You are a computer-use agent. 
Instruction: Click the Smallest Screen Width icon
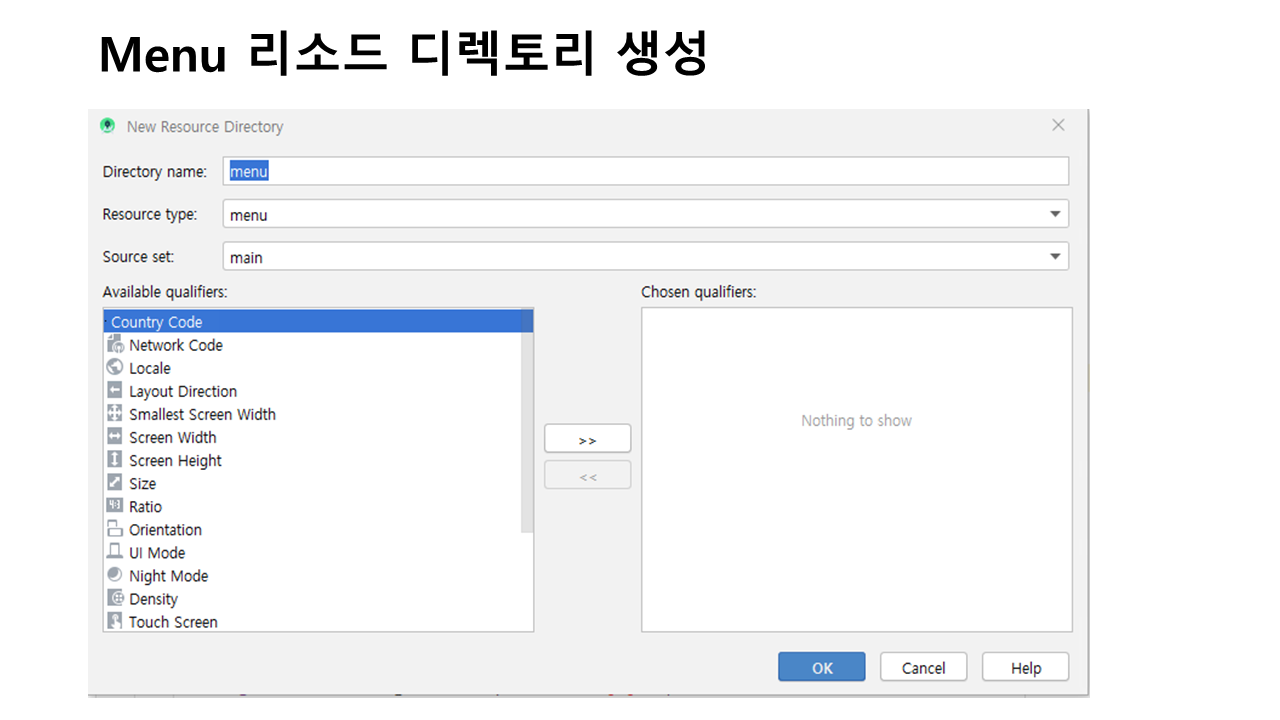[115, 414]
